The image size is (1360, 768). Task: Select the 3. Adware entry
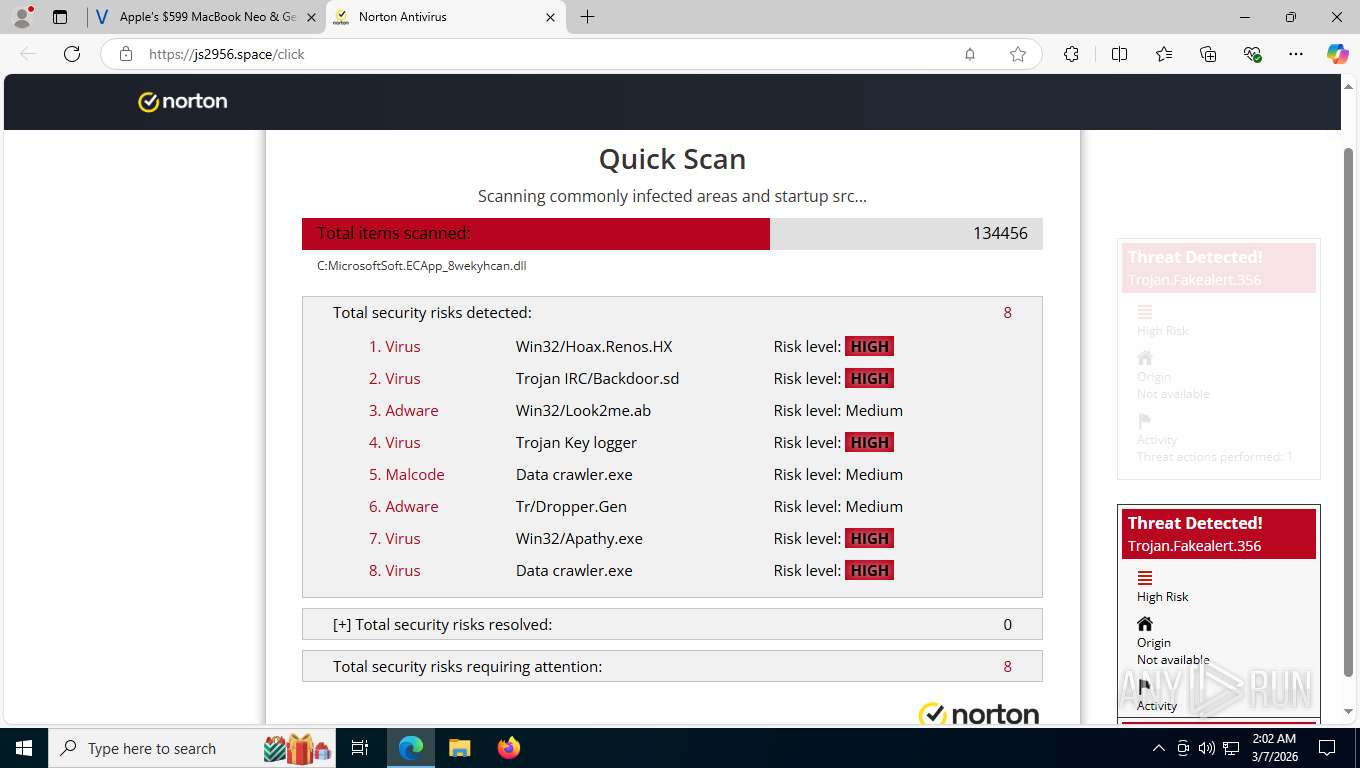404,410
